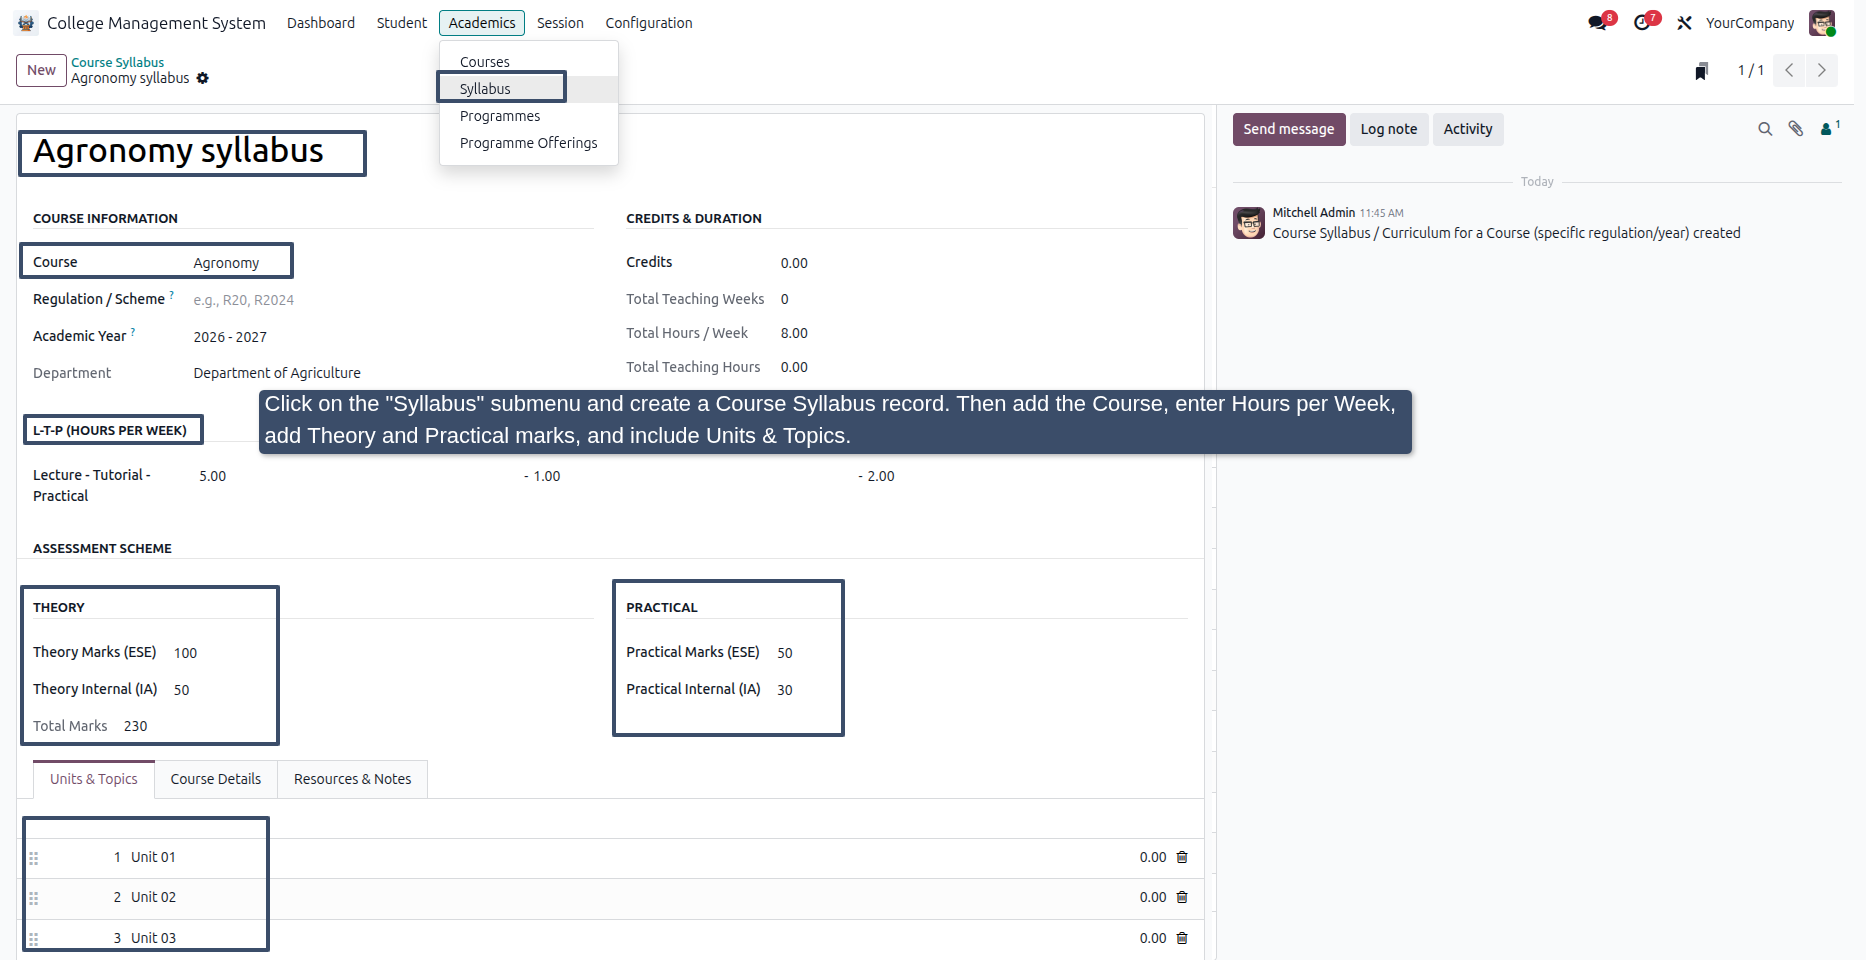Switch to the Course Details tab
The width and height of the screenshot is (1866, 961).
tap(216, 779)
